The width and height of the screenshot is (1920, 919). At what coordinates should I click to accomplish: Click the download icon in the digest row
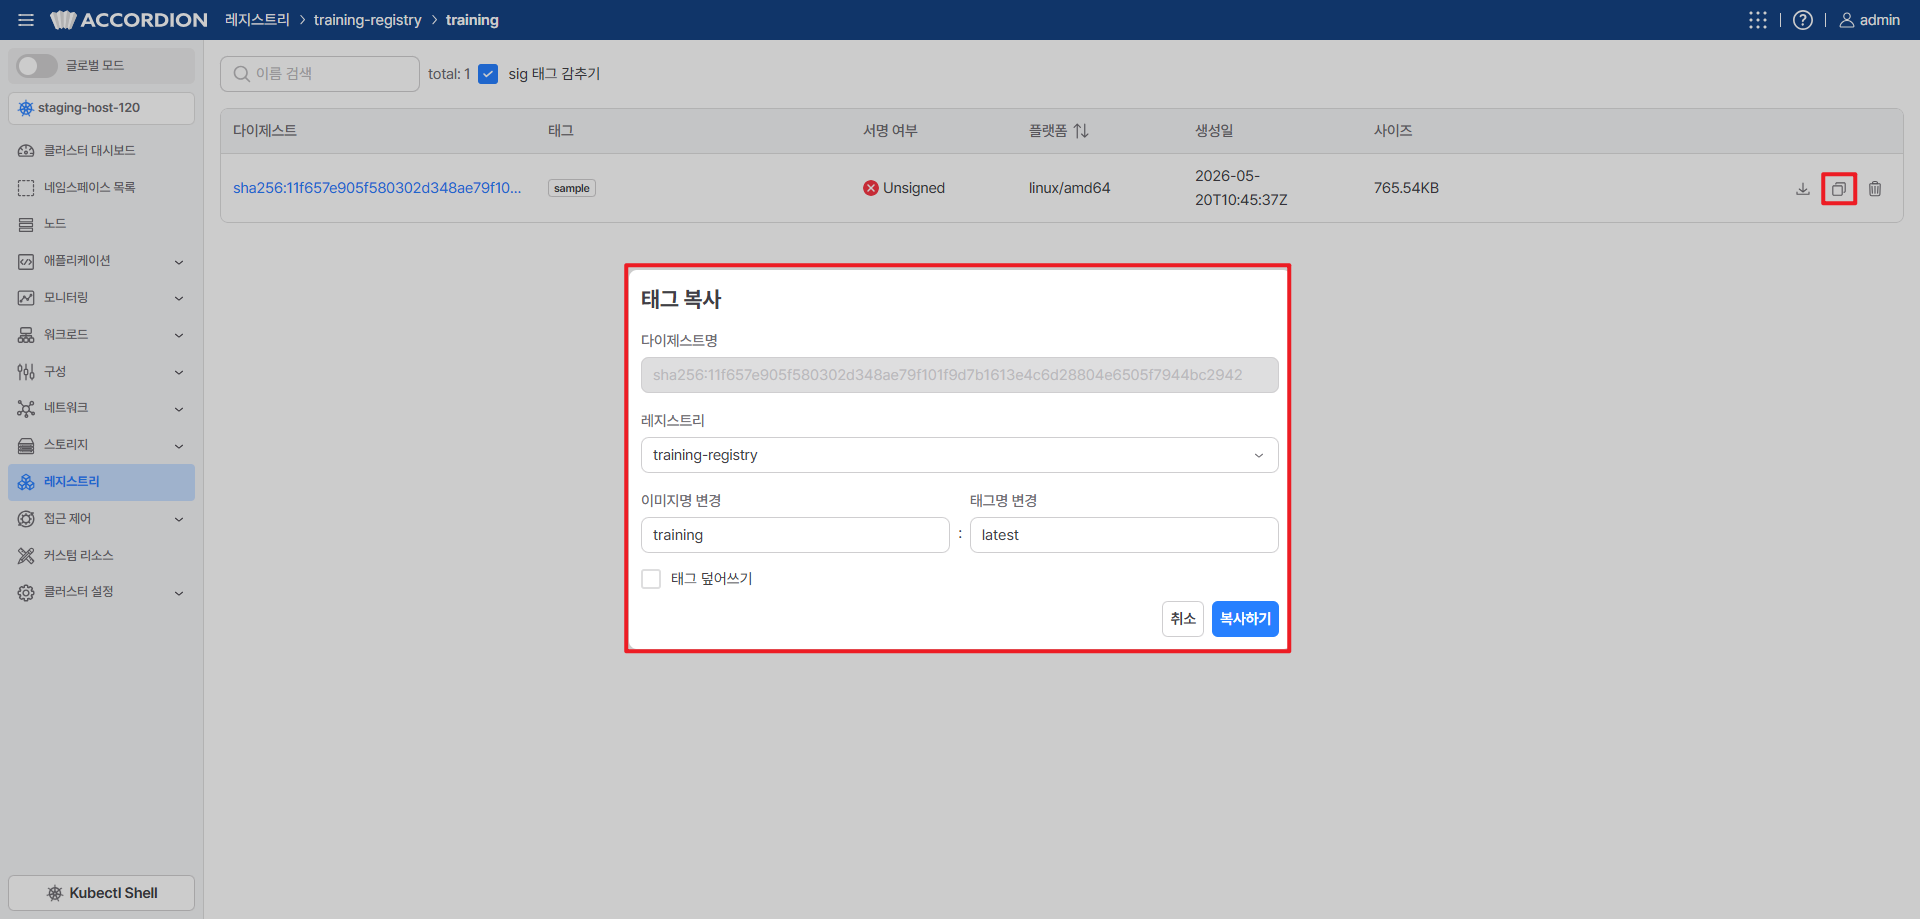(1802, 189)
